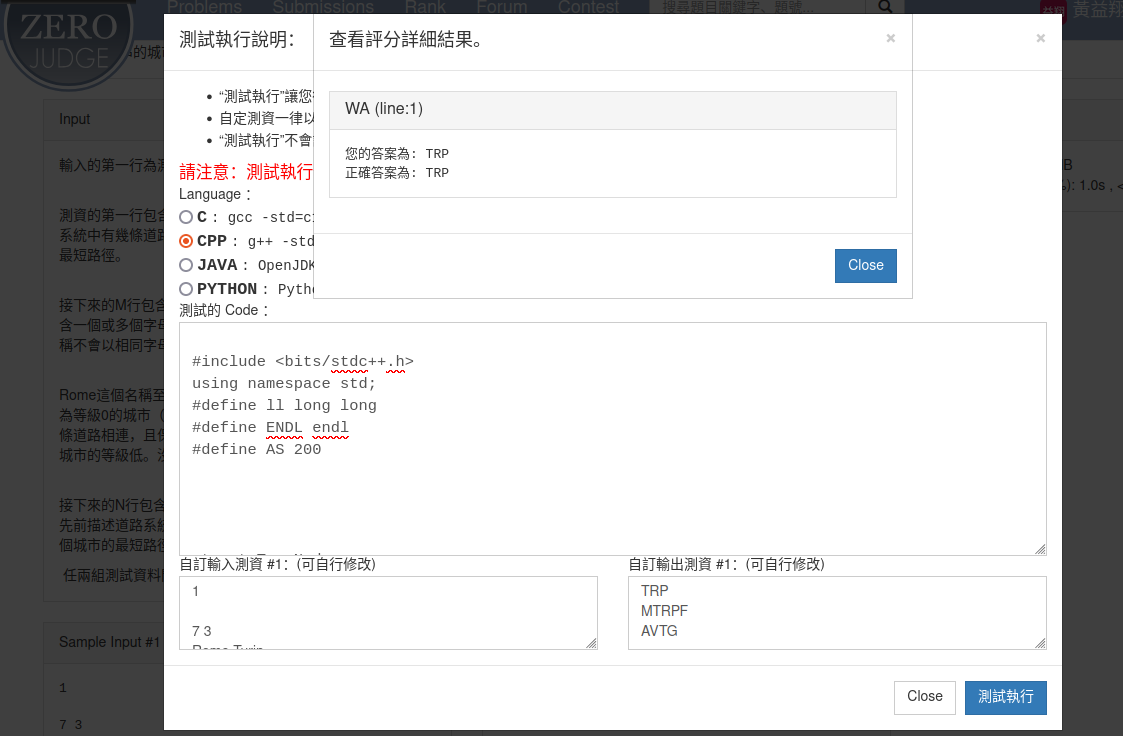Choose JAVA as the language
Image resolution: width=1123 pixels, height=736 pixels.
coord(186,265)
